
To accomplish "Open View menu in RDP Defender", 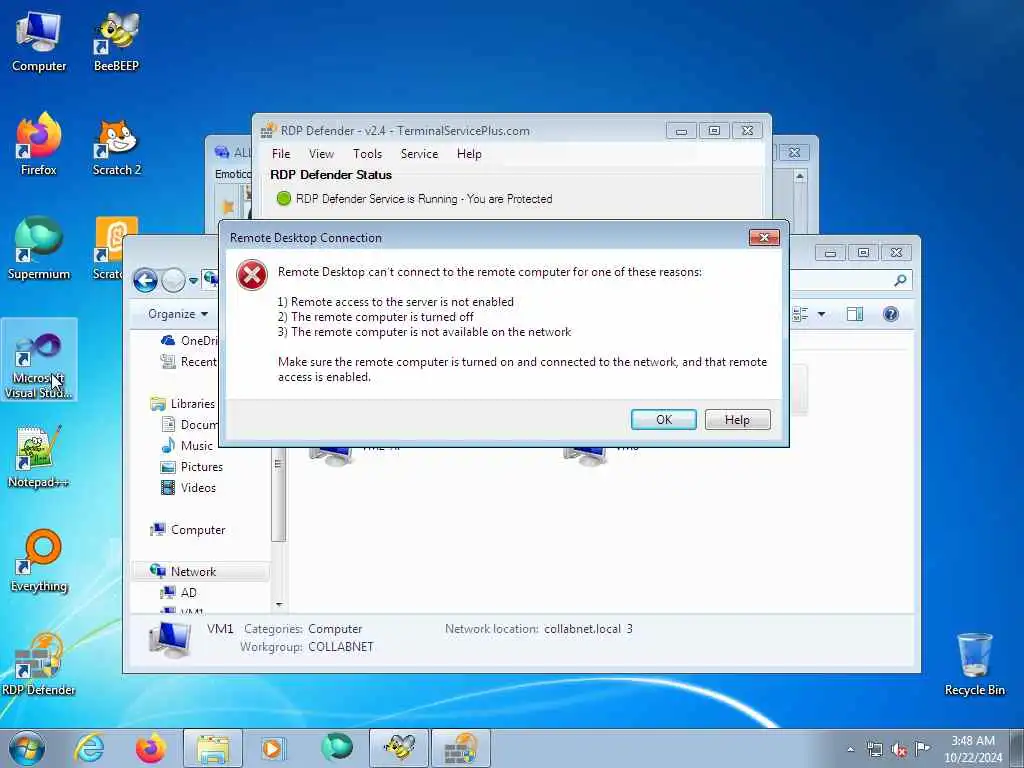I will click(321, 153).
